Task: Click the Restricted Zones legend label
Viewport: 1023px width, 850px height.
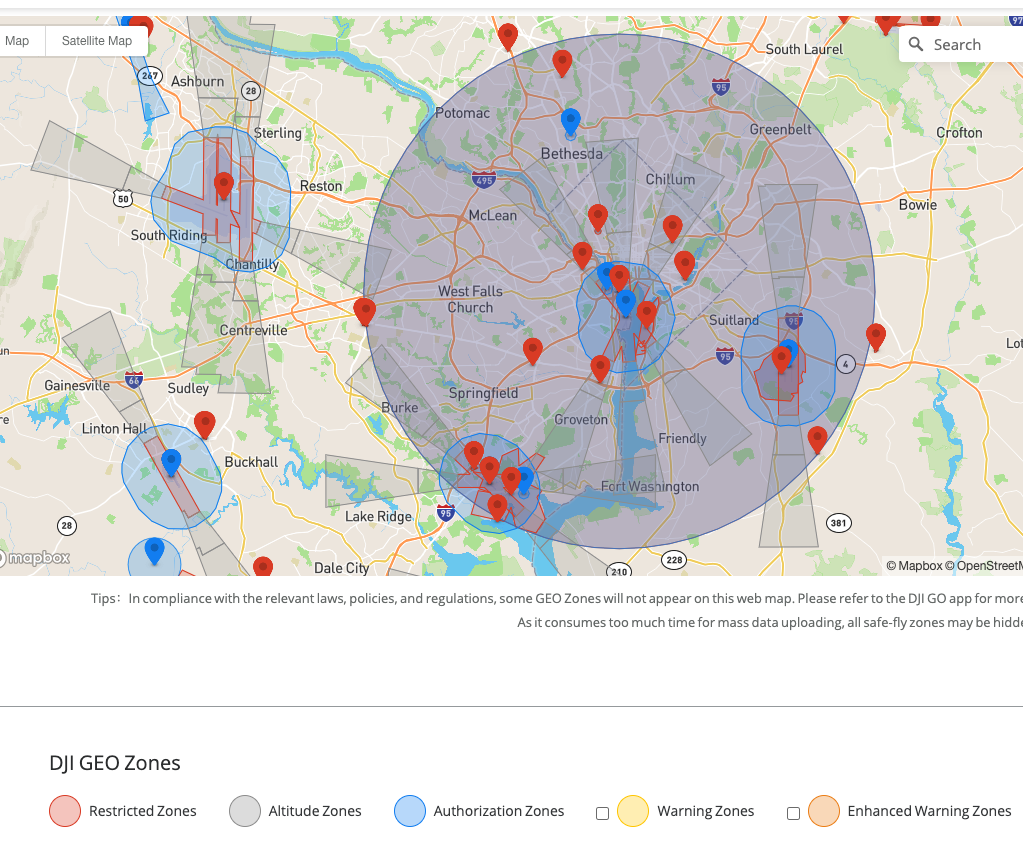Action: 142,811
